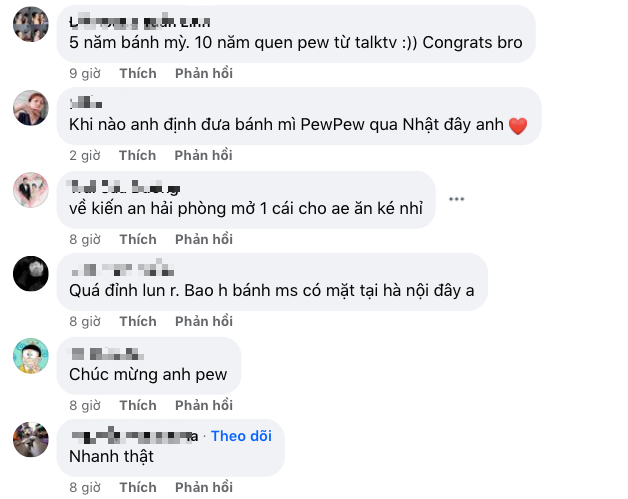This screenshot has width=628, height=499.
Task: Like the 'Quá đỉnh lun r' comment
Action: (137, 321)
